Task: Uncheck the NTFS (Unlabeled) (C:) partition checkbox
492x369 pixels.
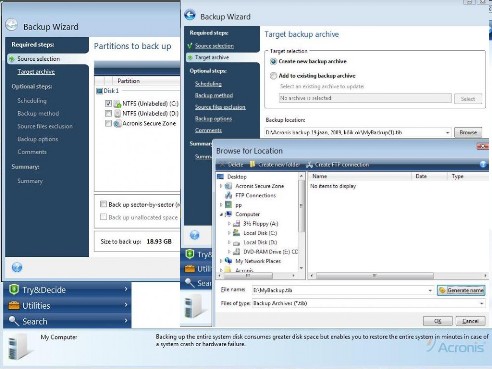Action: tap(108, 103)
